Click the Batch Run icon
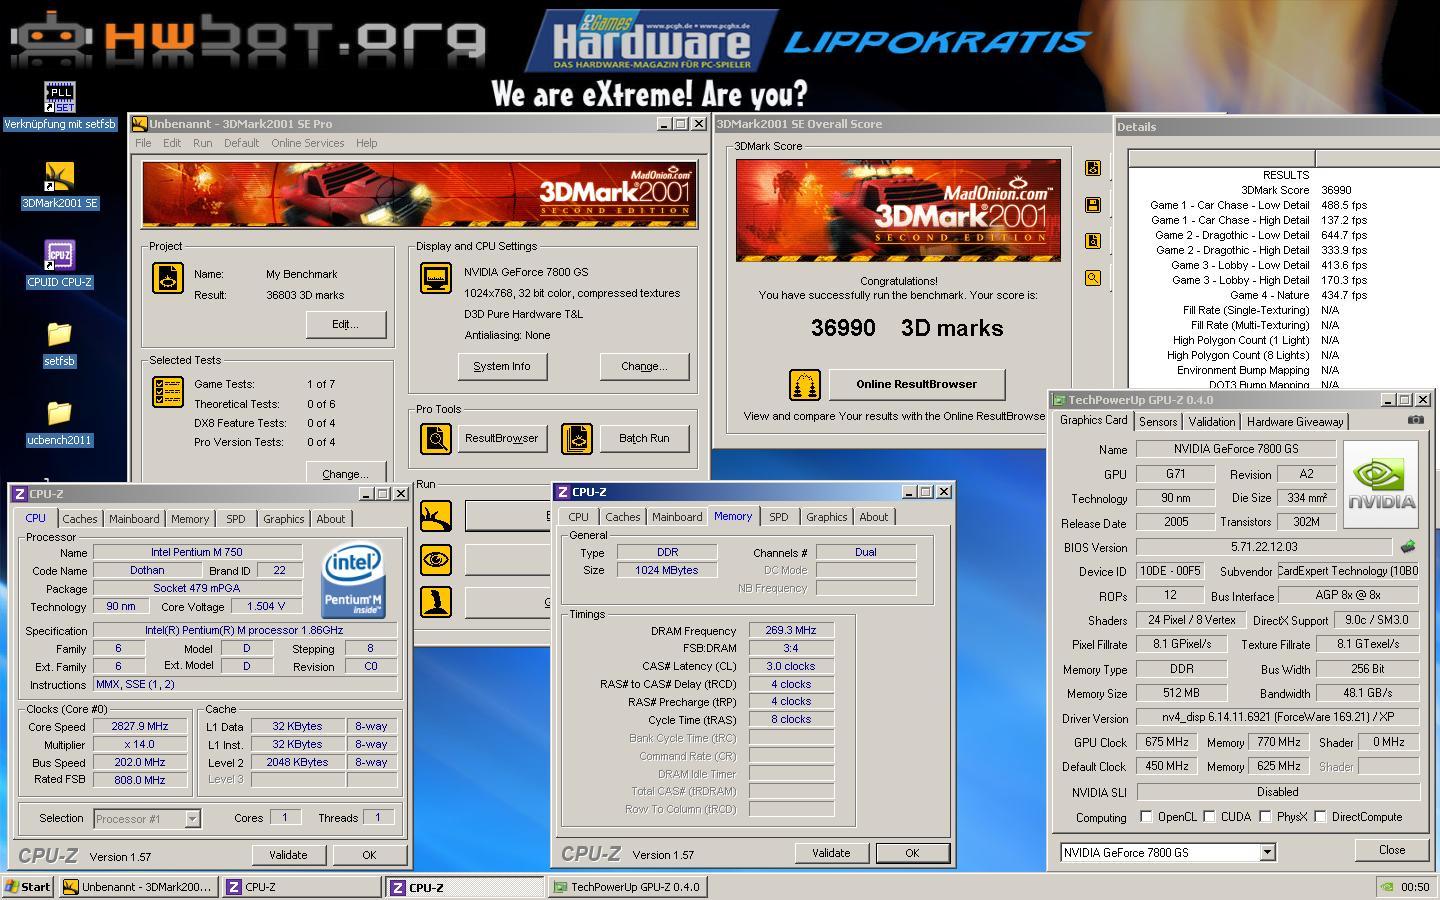 [577, 438]
